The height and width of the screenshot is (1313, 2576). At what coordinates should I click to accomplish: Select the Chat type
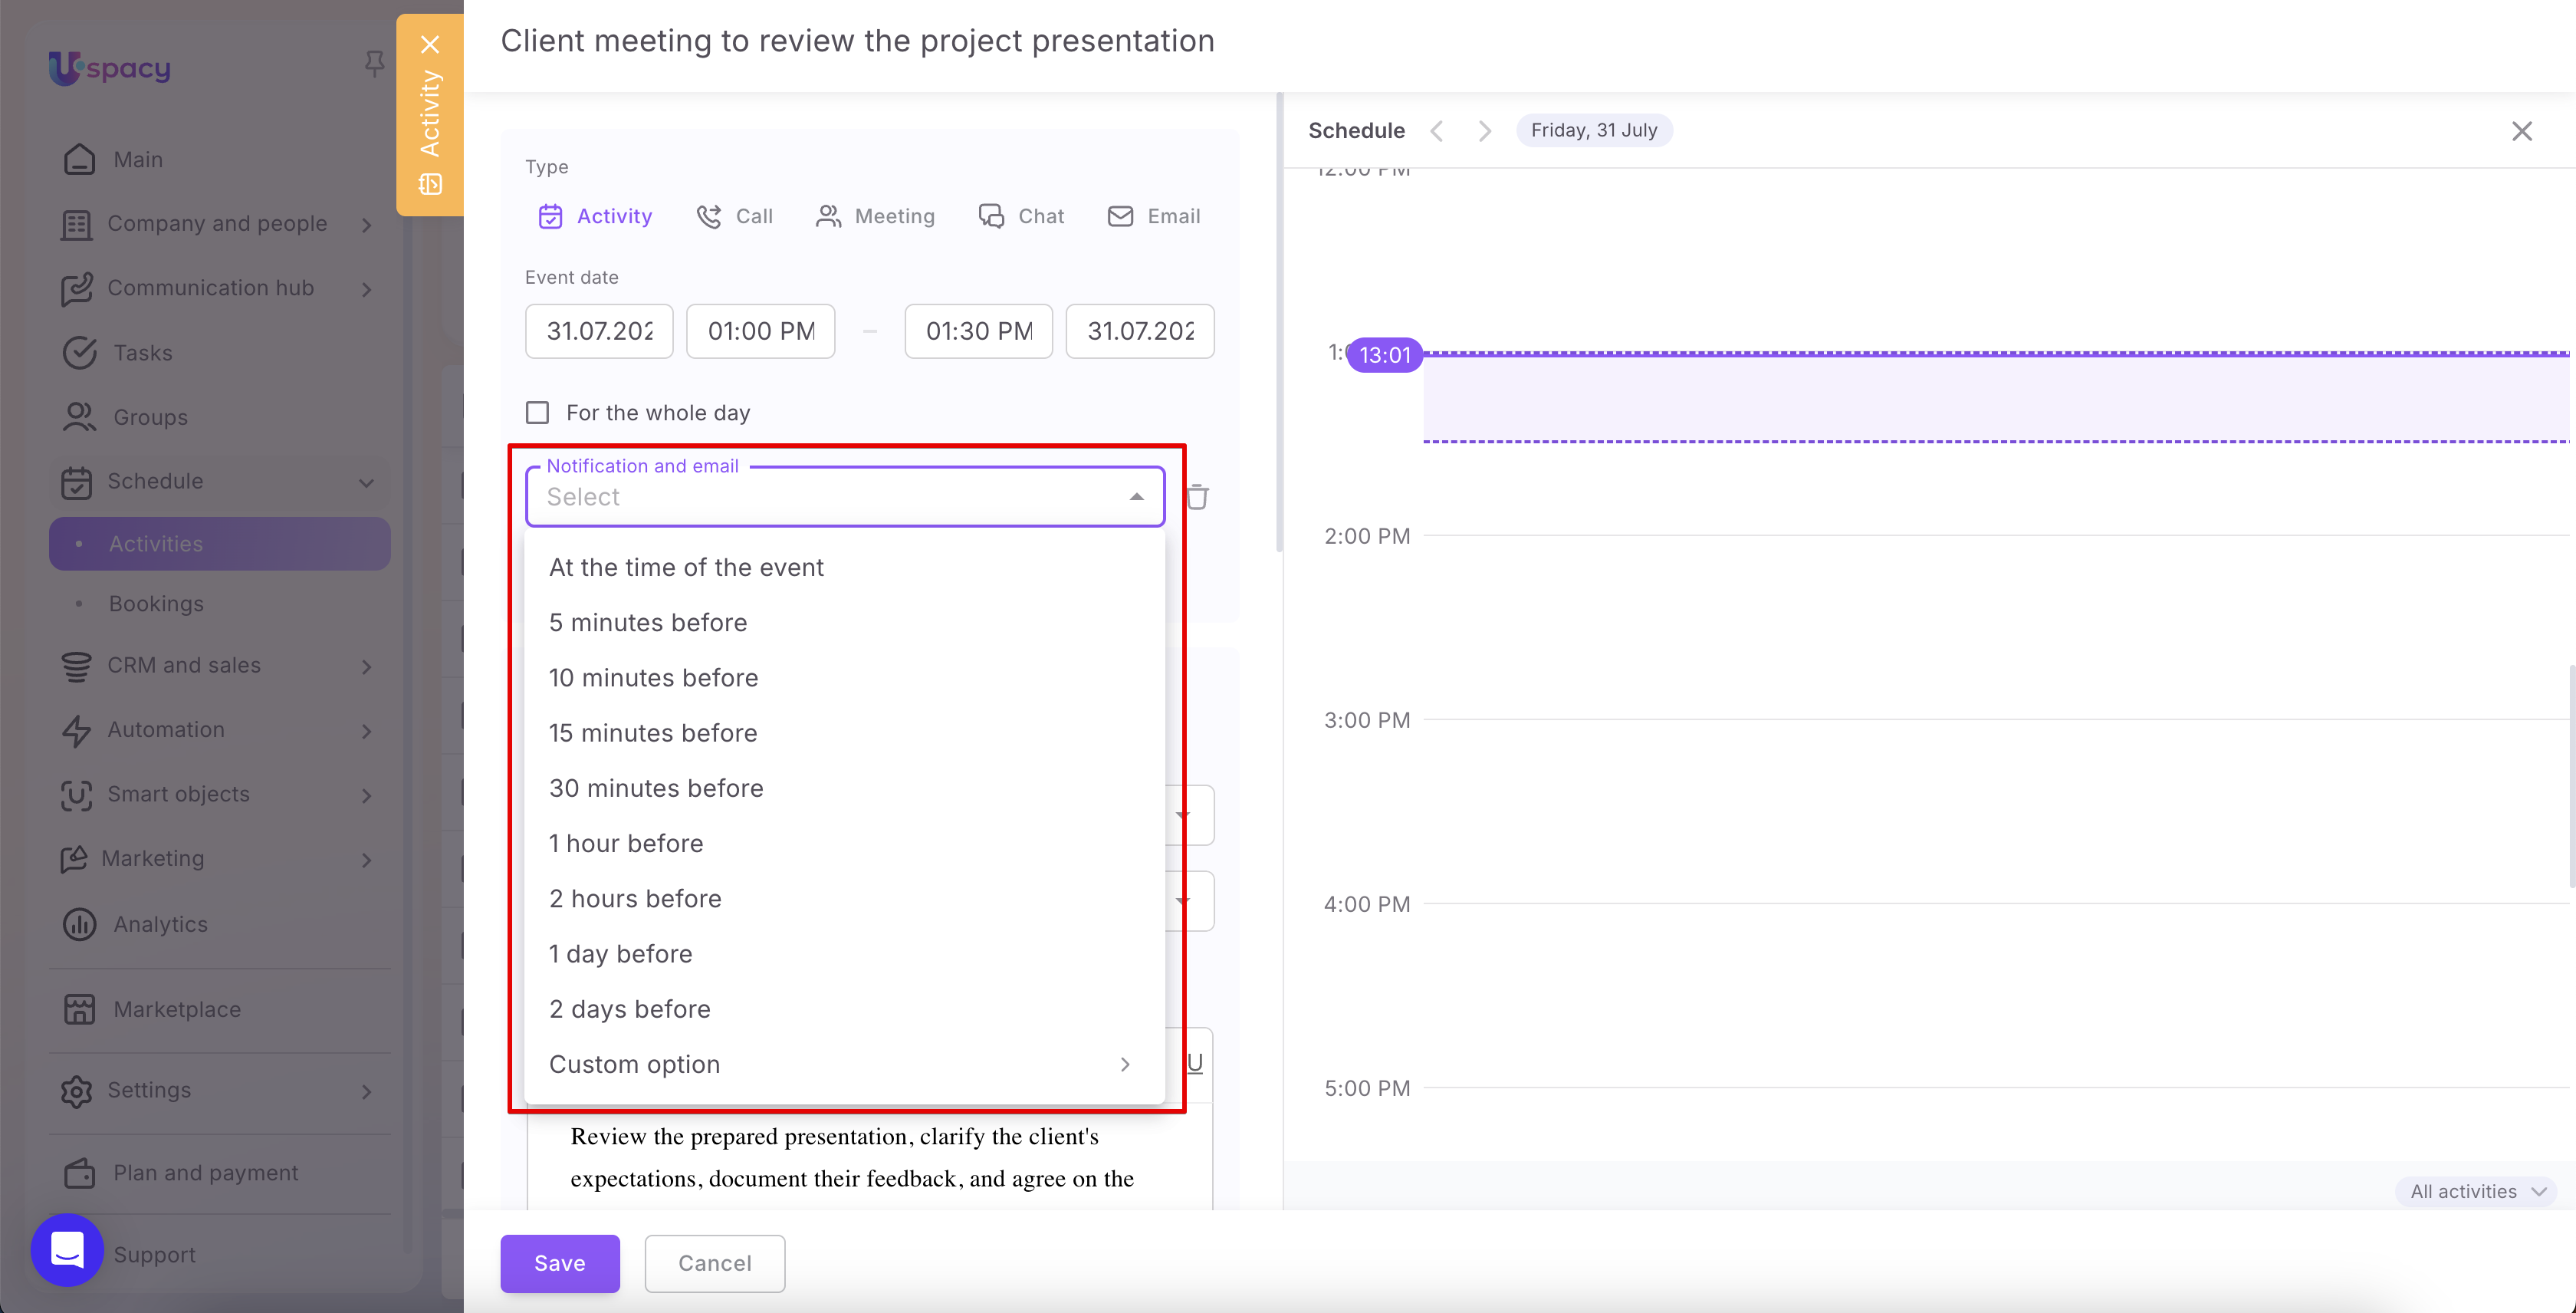[1021, 216]
